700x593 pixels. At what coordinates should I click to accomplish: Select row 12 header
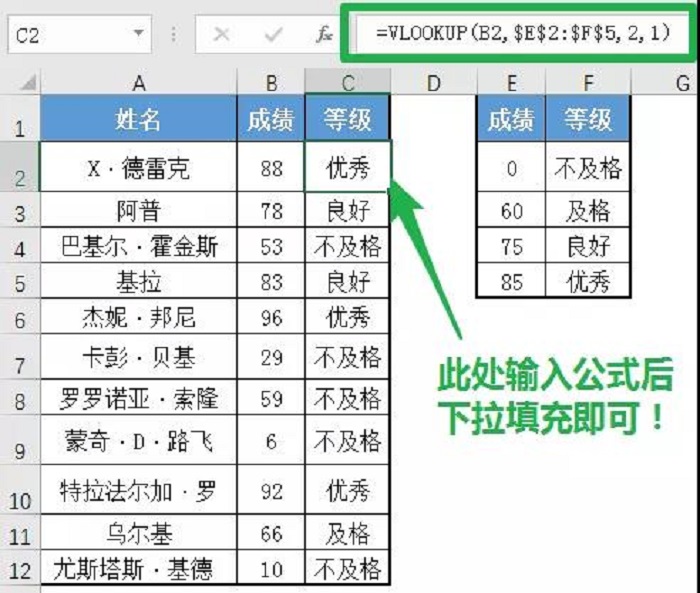coord(20,567)
